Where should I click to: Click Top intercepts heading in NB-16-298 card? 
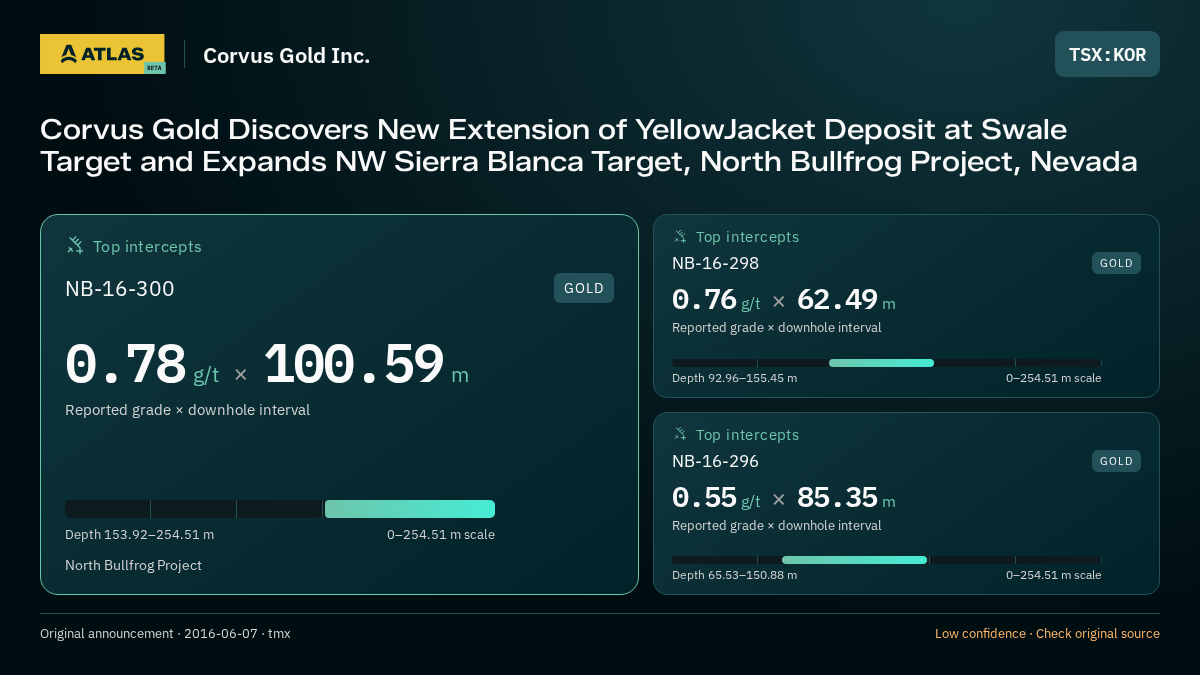(x=748, y=237)
